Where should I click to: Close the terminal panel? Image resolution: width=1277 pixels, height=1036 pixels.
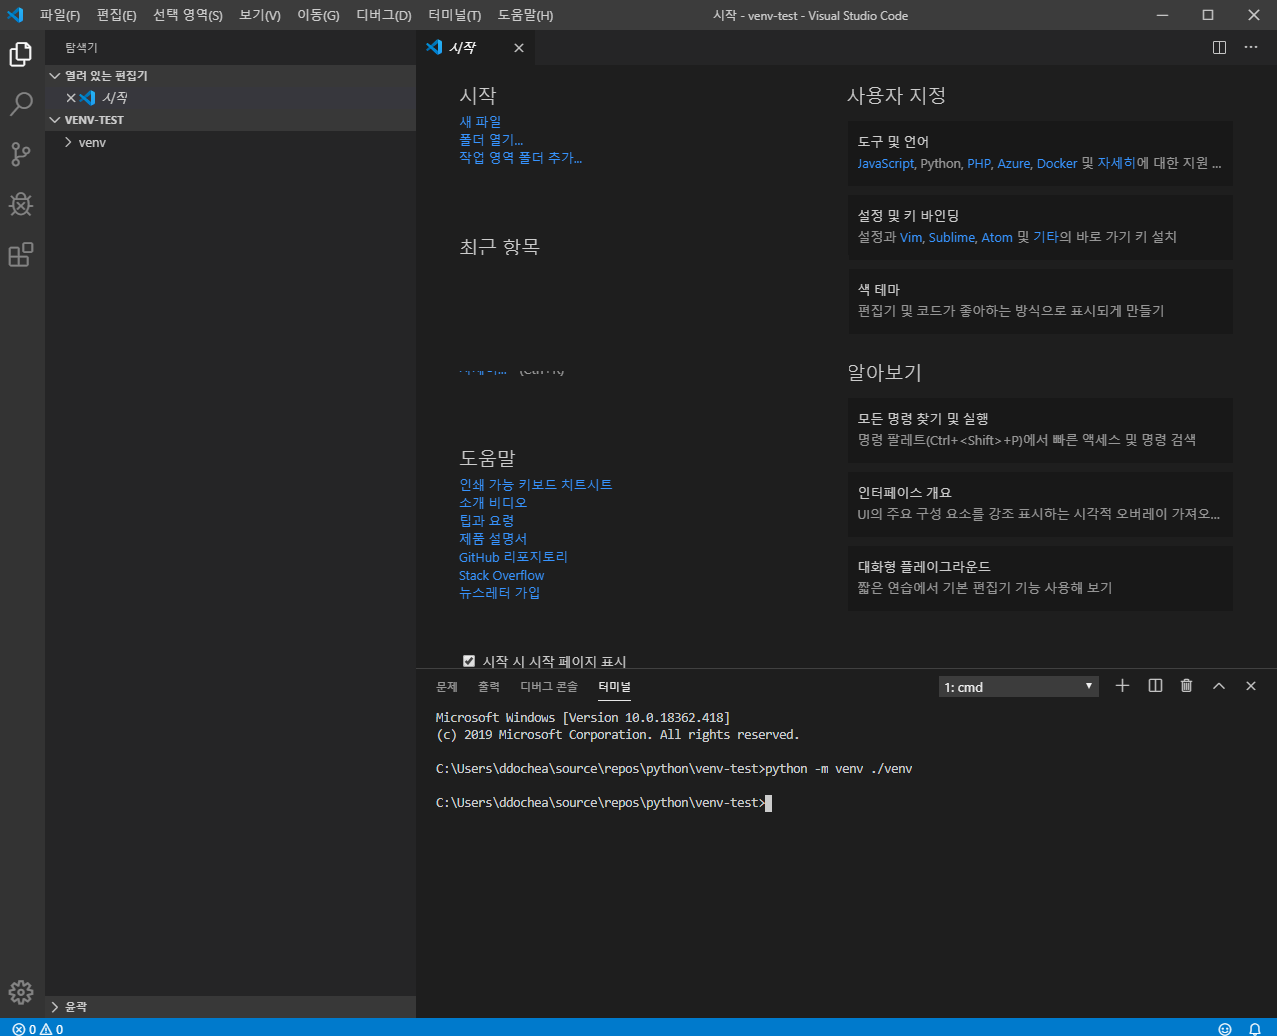(x=1251, y=686)
